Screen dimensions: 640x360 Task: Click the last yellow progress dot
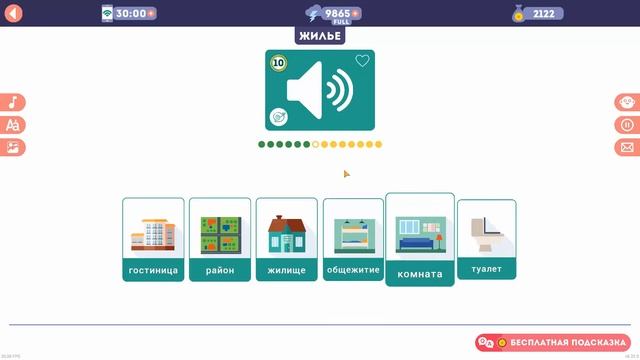click(x=378, y=144)
